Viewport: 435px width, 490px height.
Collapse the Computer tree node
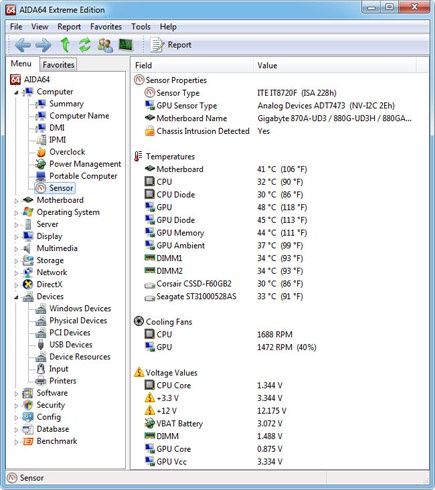click(x=16, y=92)
